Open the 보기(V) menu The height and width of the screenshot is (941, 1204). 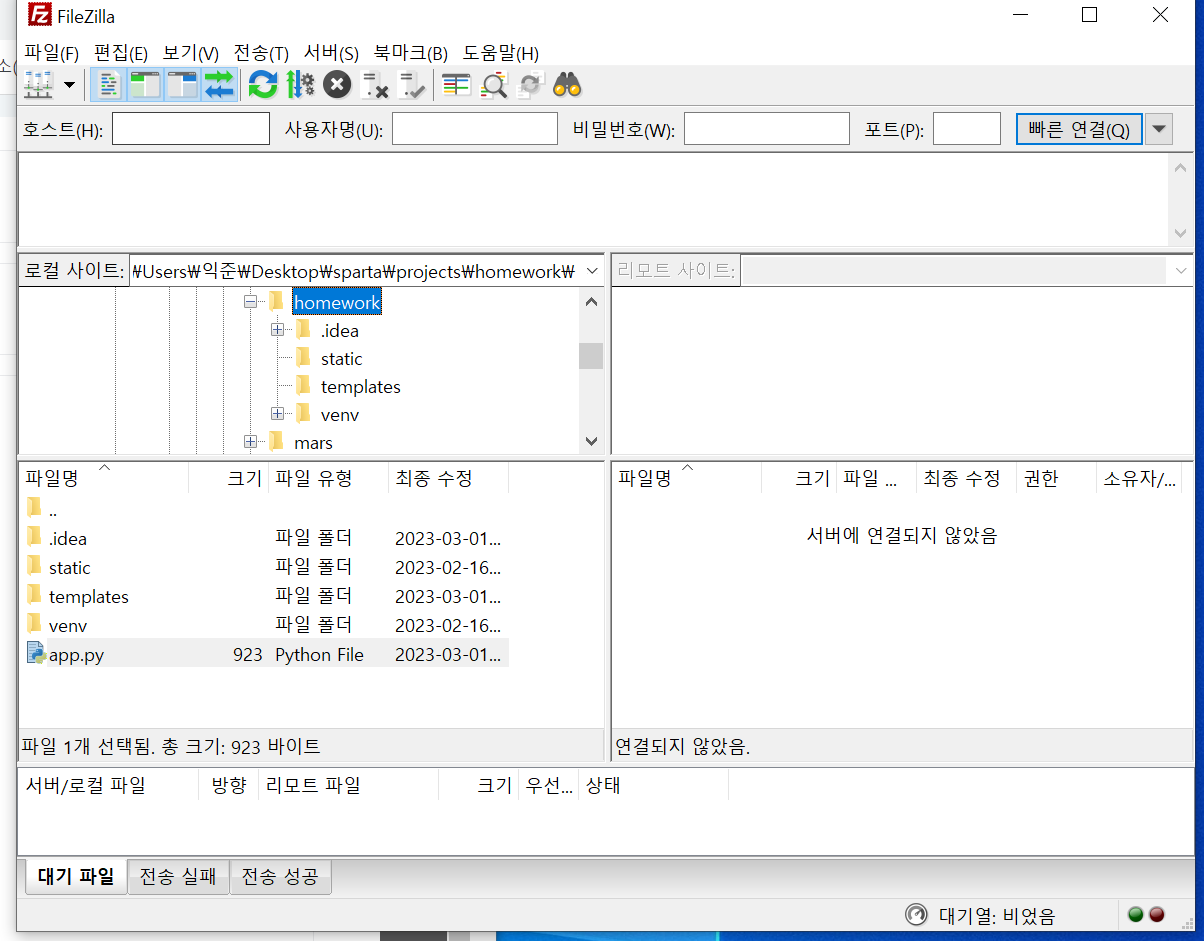click(191, 53)
